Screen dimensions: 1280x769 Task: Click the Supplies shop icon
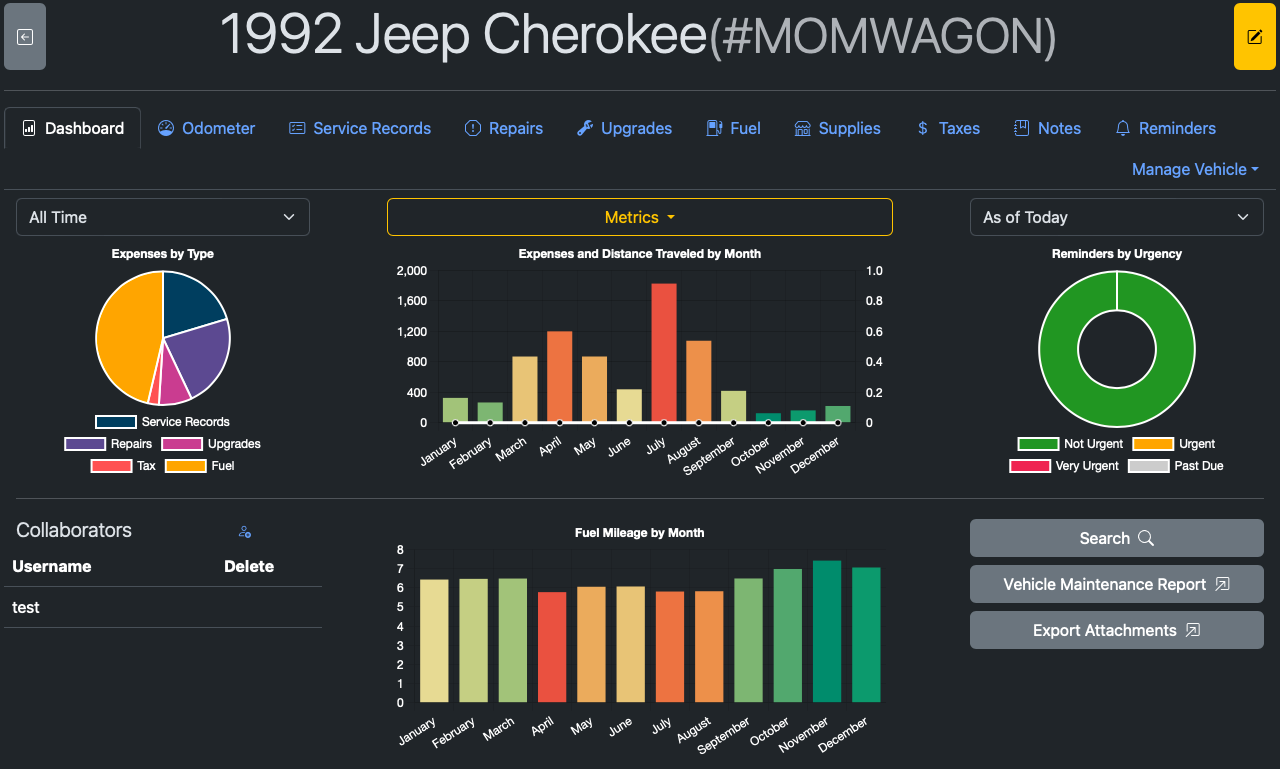click(x=802, y=128)
